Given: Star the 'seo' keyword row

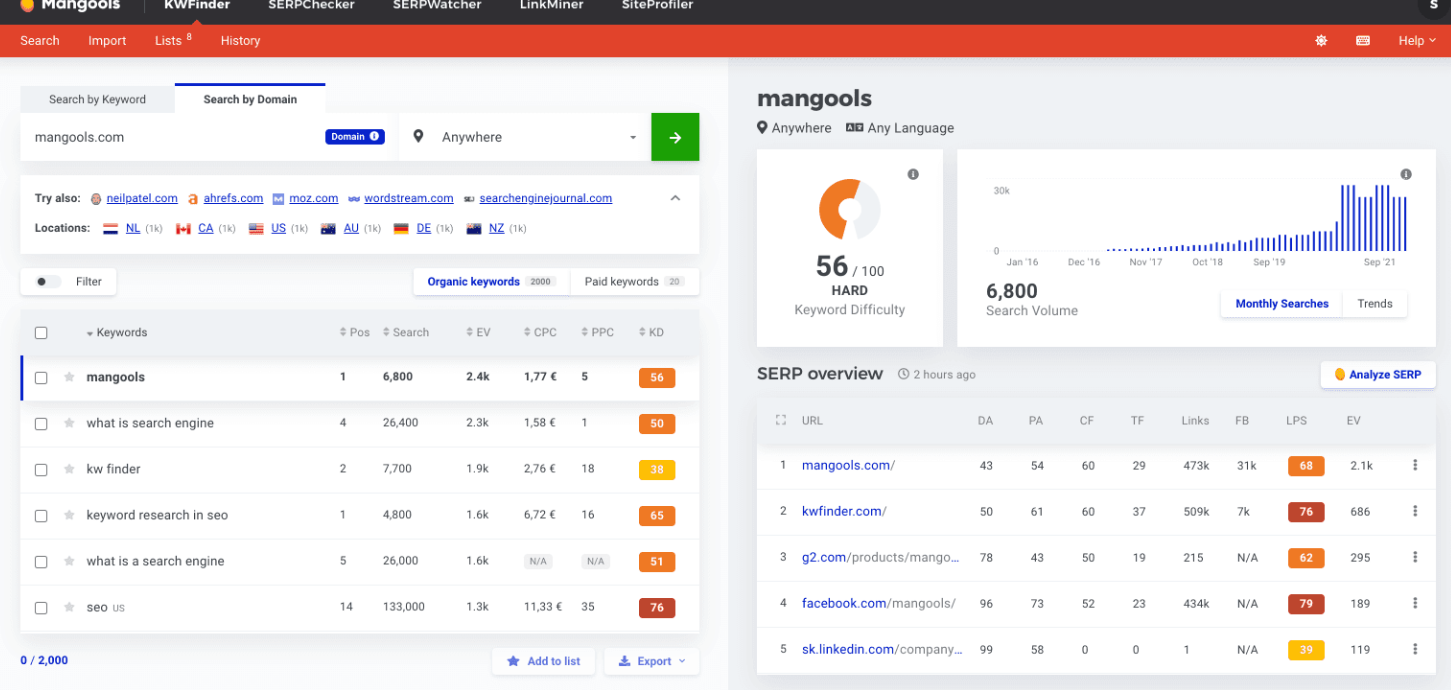Looking at the screenshot, I should tap(69, 607).
